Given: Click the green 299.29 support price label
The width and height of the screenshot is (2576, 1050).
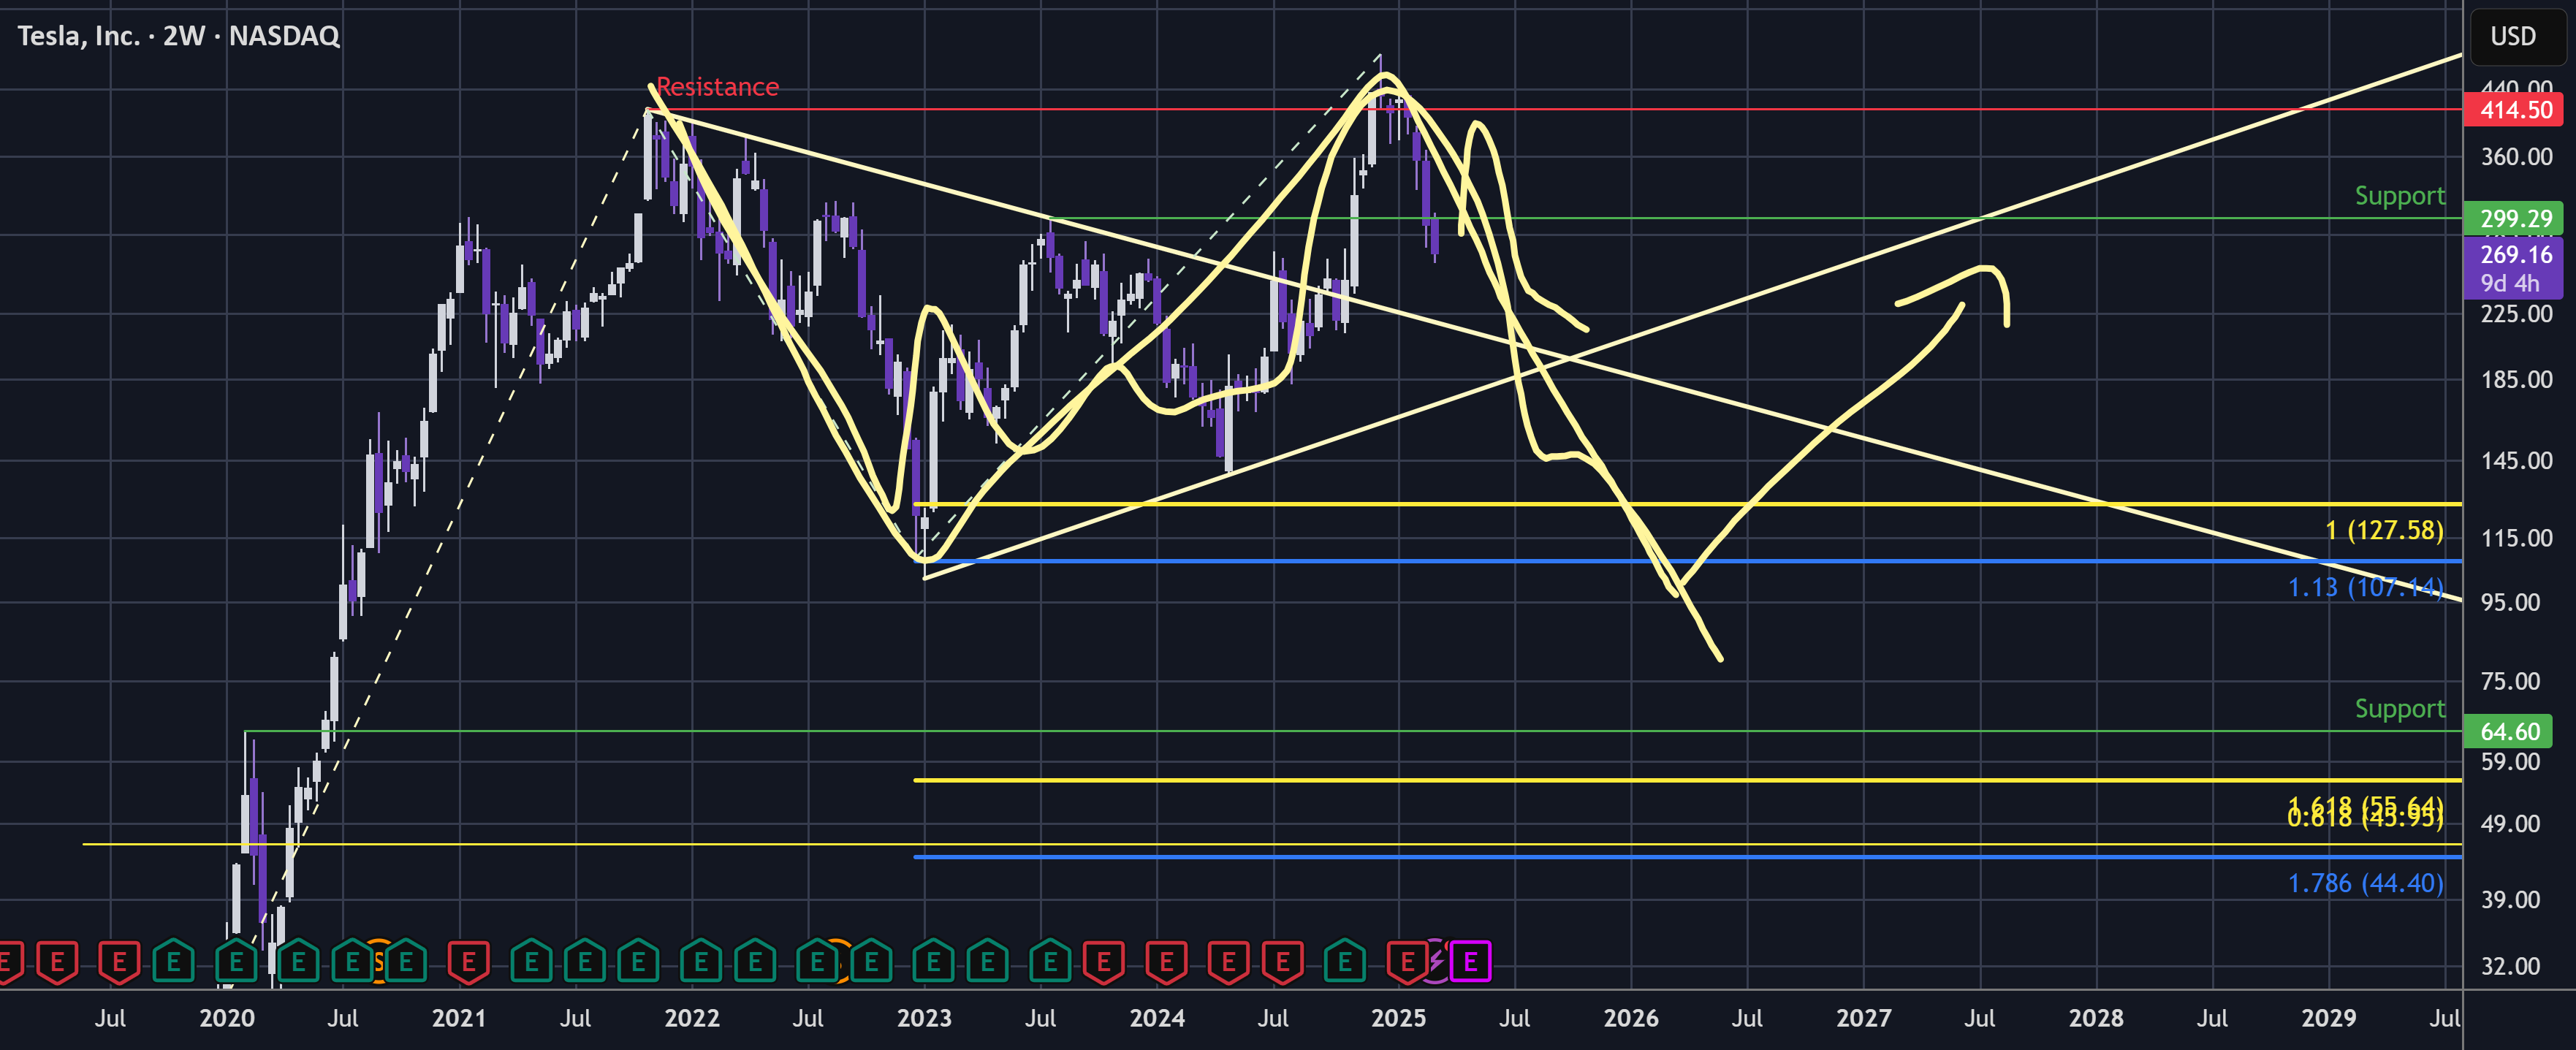Looking at the screenshot, I should click(2513, 218).
